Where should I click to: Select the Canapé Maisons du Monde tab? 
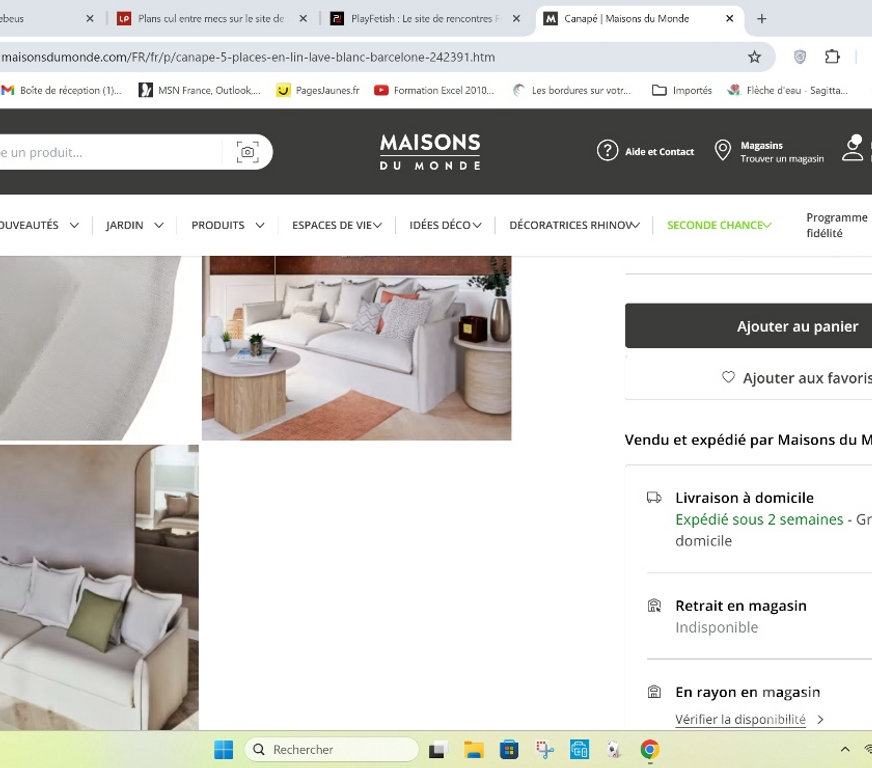630,18
